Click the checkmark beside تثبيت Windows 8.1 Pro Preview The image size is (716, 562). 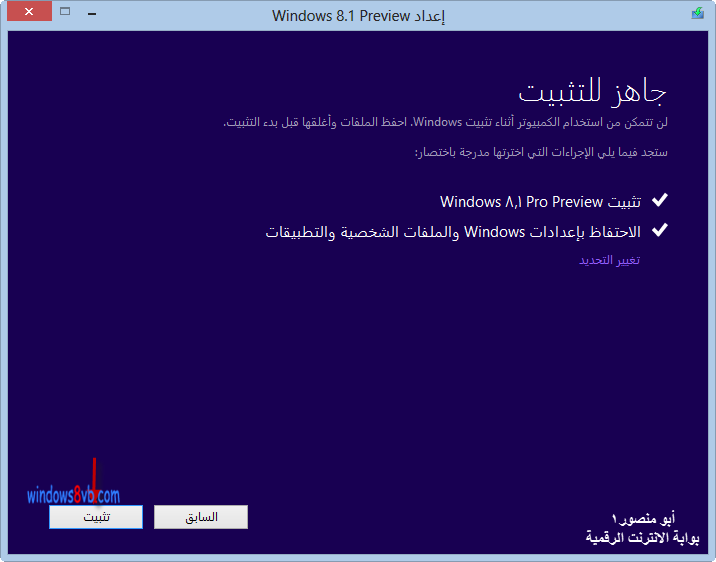tap(660, 200)
